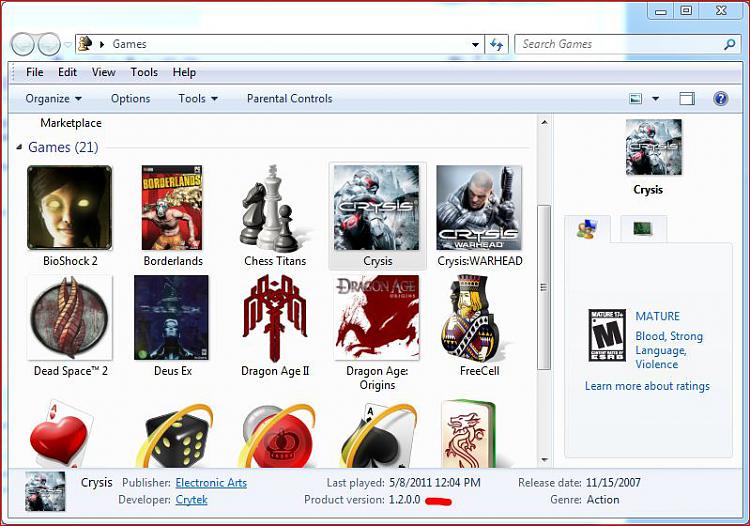Switch to the ratings tab in preview pane

pos(587,229)
